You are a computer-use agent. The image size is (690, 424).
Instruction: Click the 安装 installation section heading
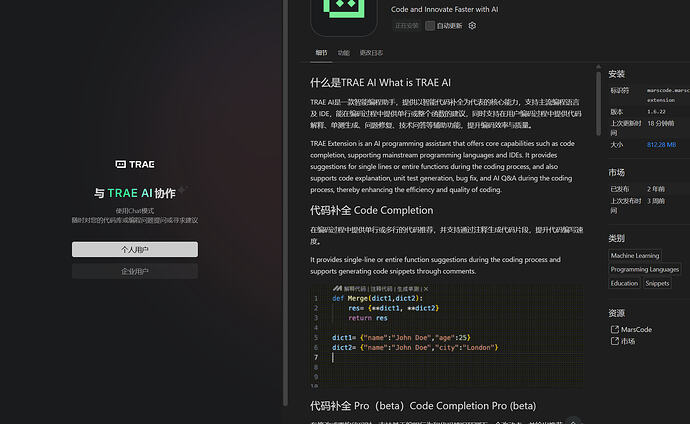617,74
